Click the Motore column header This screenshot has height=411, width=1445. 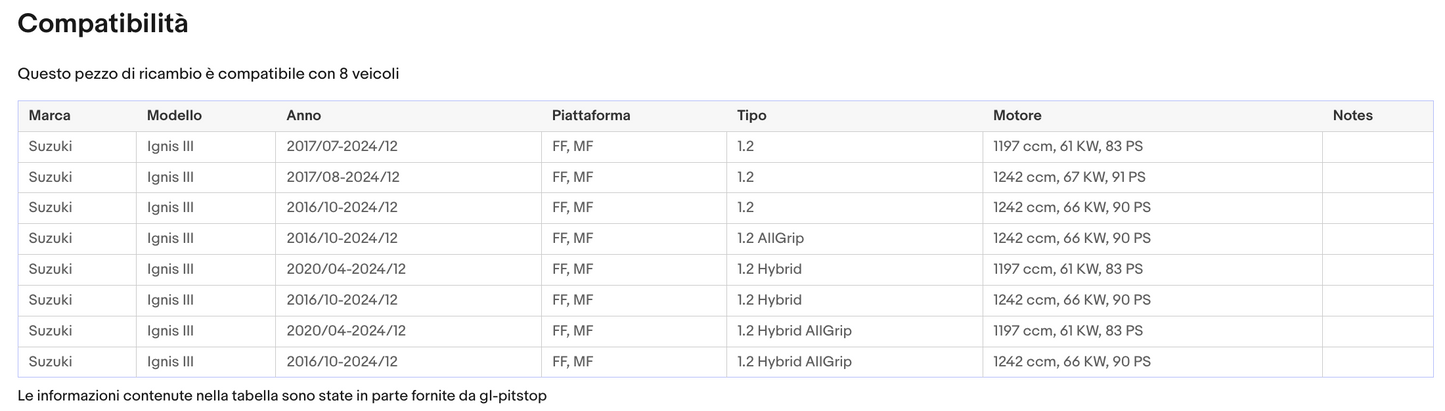1017,116
